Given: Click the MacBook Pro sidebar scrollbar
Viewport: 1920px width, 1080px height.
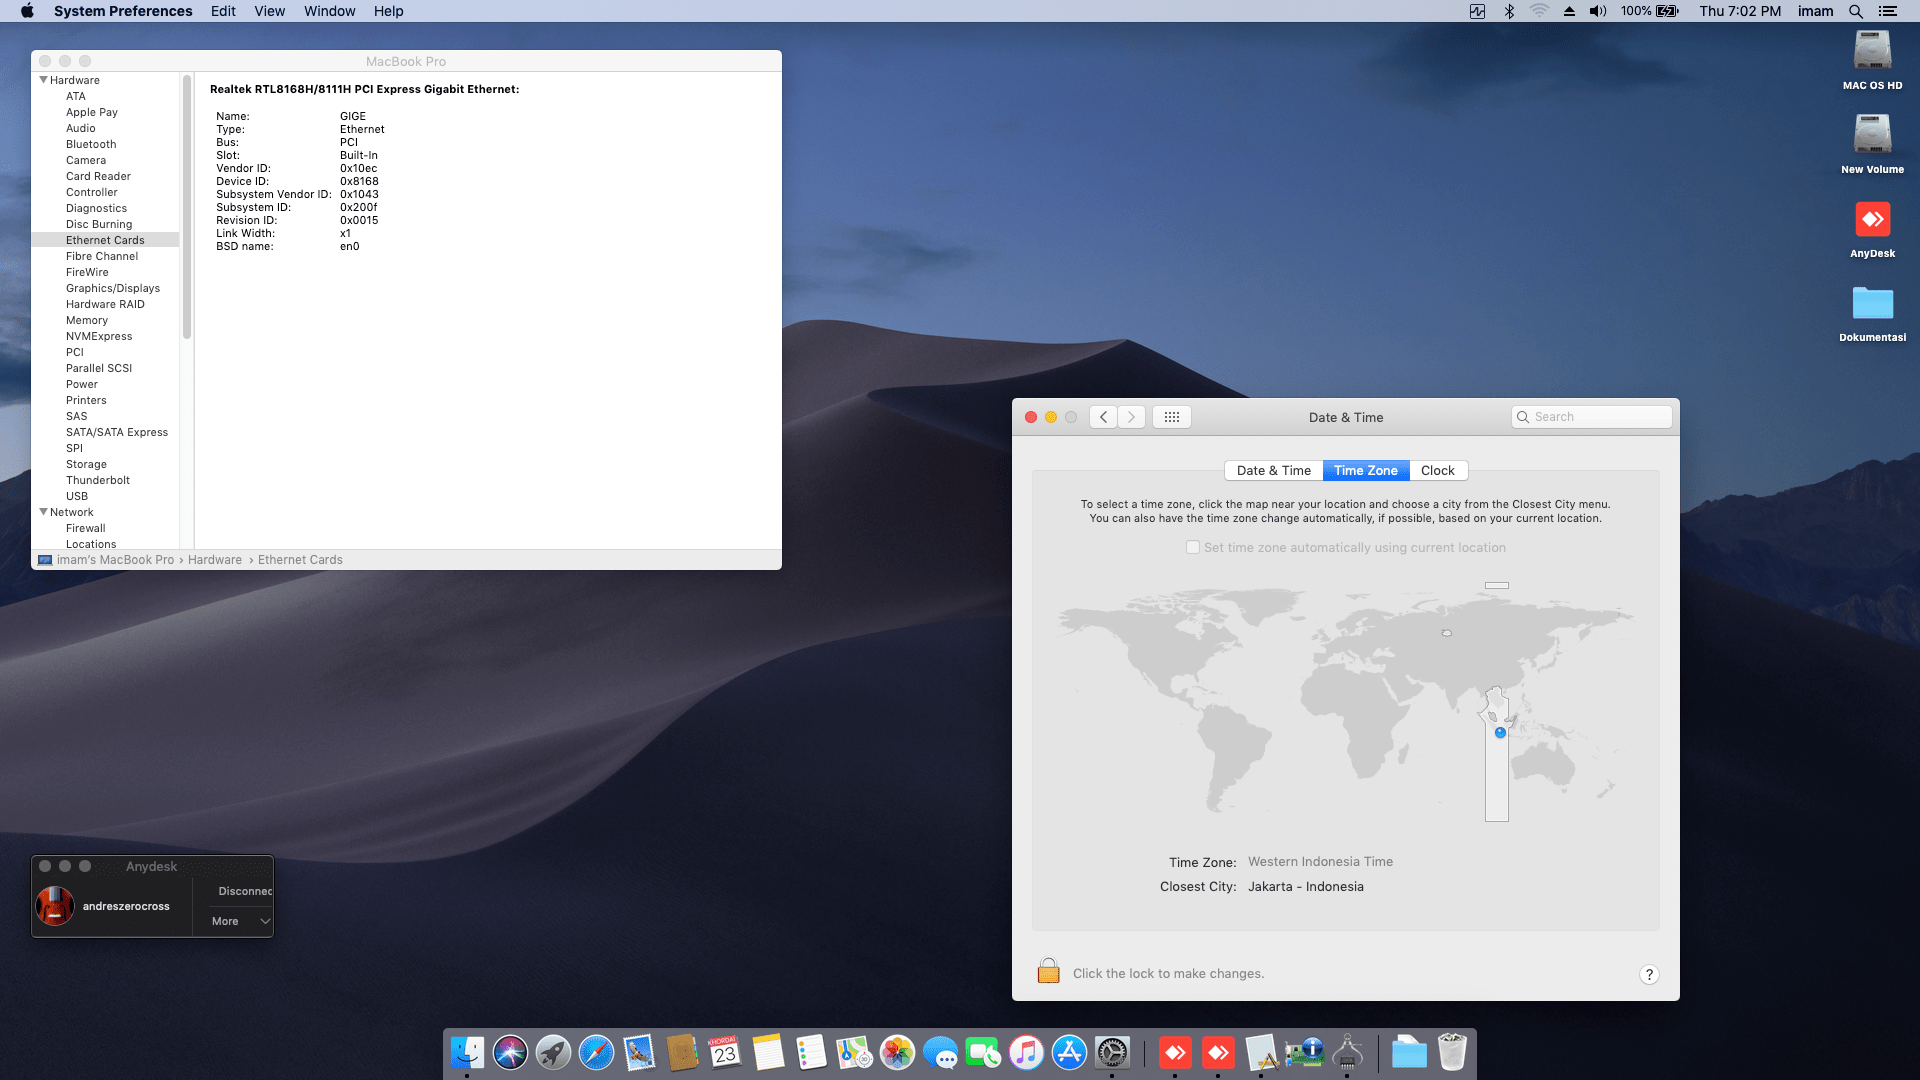Looking at the screenshot, I should (187, 207).
